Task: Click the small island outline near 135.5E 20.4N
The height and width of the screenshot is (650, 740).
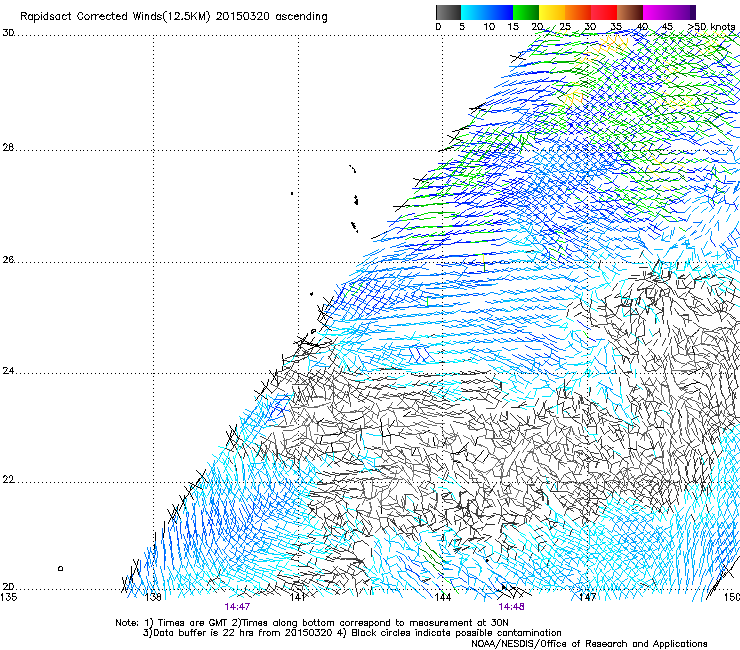Action: pyautogui.click(x=60, y=568)
